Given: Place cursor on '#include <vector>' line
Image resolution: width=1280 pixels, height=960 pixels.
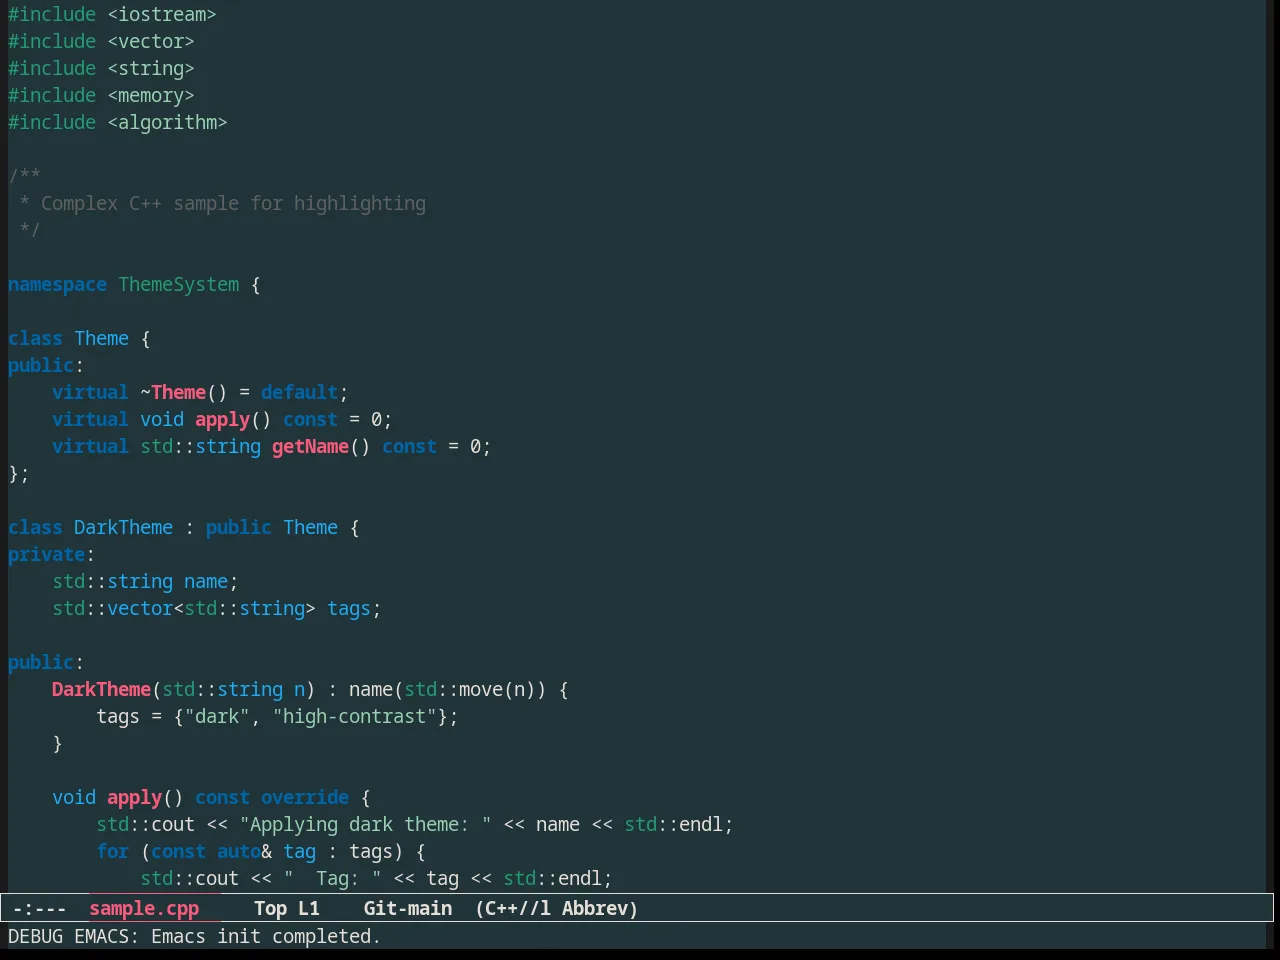Looking at the screenshot, I should pyautogui.click(x=101, y=41).
